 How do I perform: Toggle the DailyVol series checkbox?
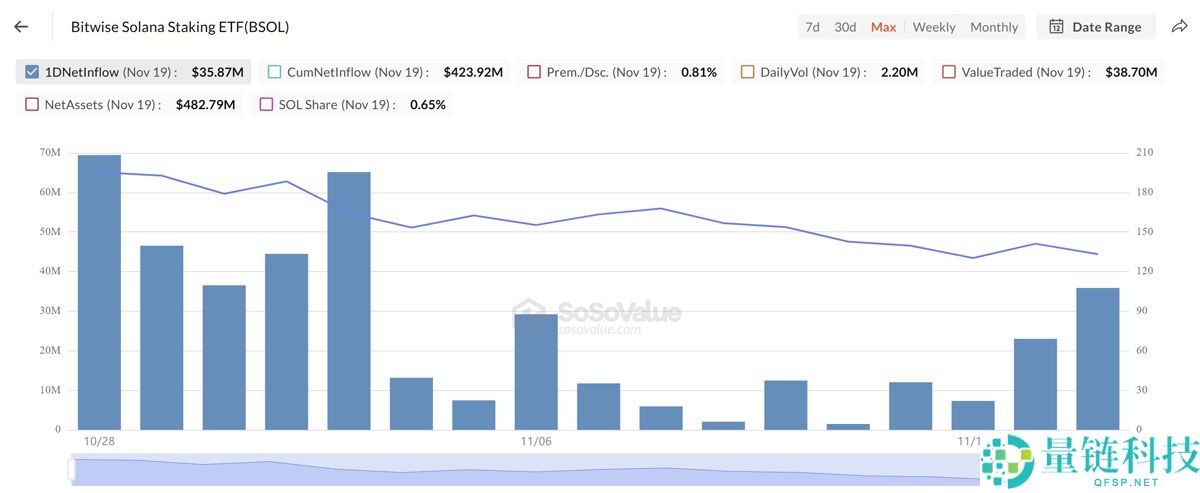coord(748,72)
